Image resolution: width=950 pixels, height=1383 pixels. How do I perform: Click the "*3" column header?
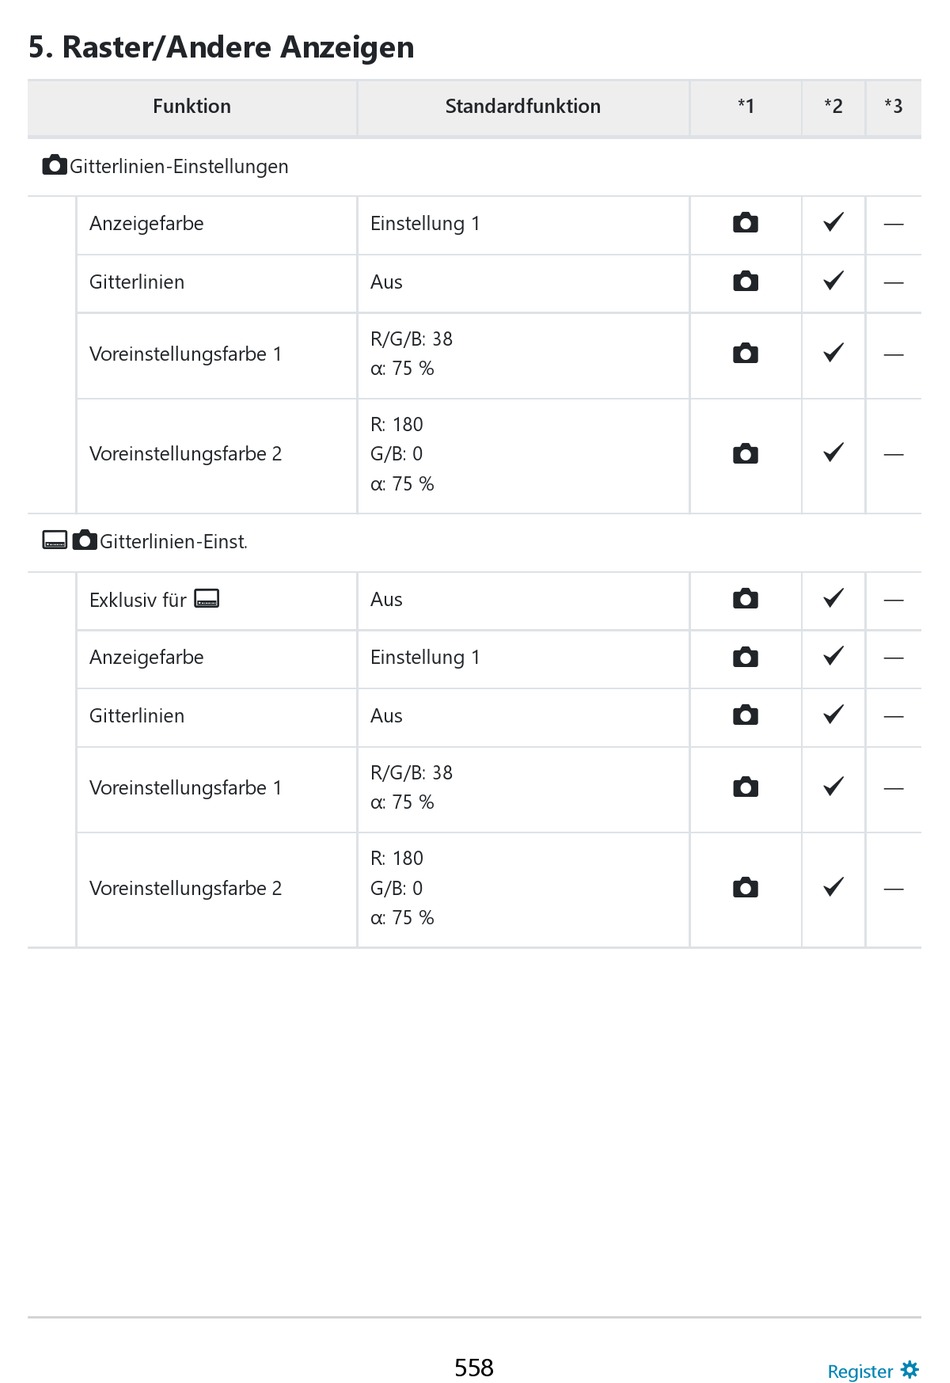click(893, 106)
